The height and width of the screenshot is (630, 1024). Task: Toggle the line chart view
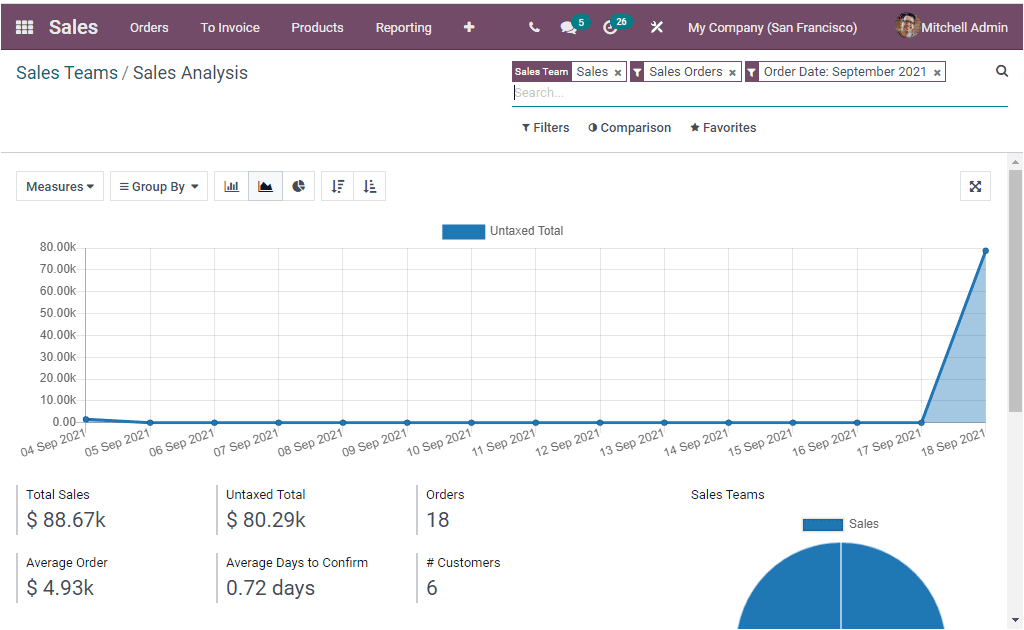point(264,186)
